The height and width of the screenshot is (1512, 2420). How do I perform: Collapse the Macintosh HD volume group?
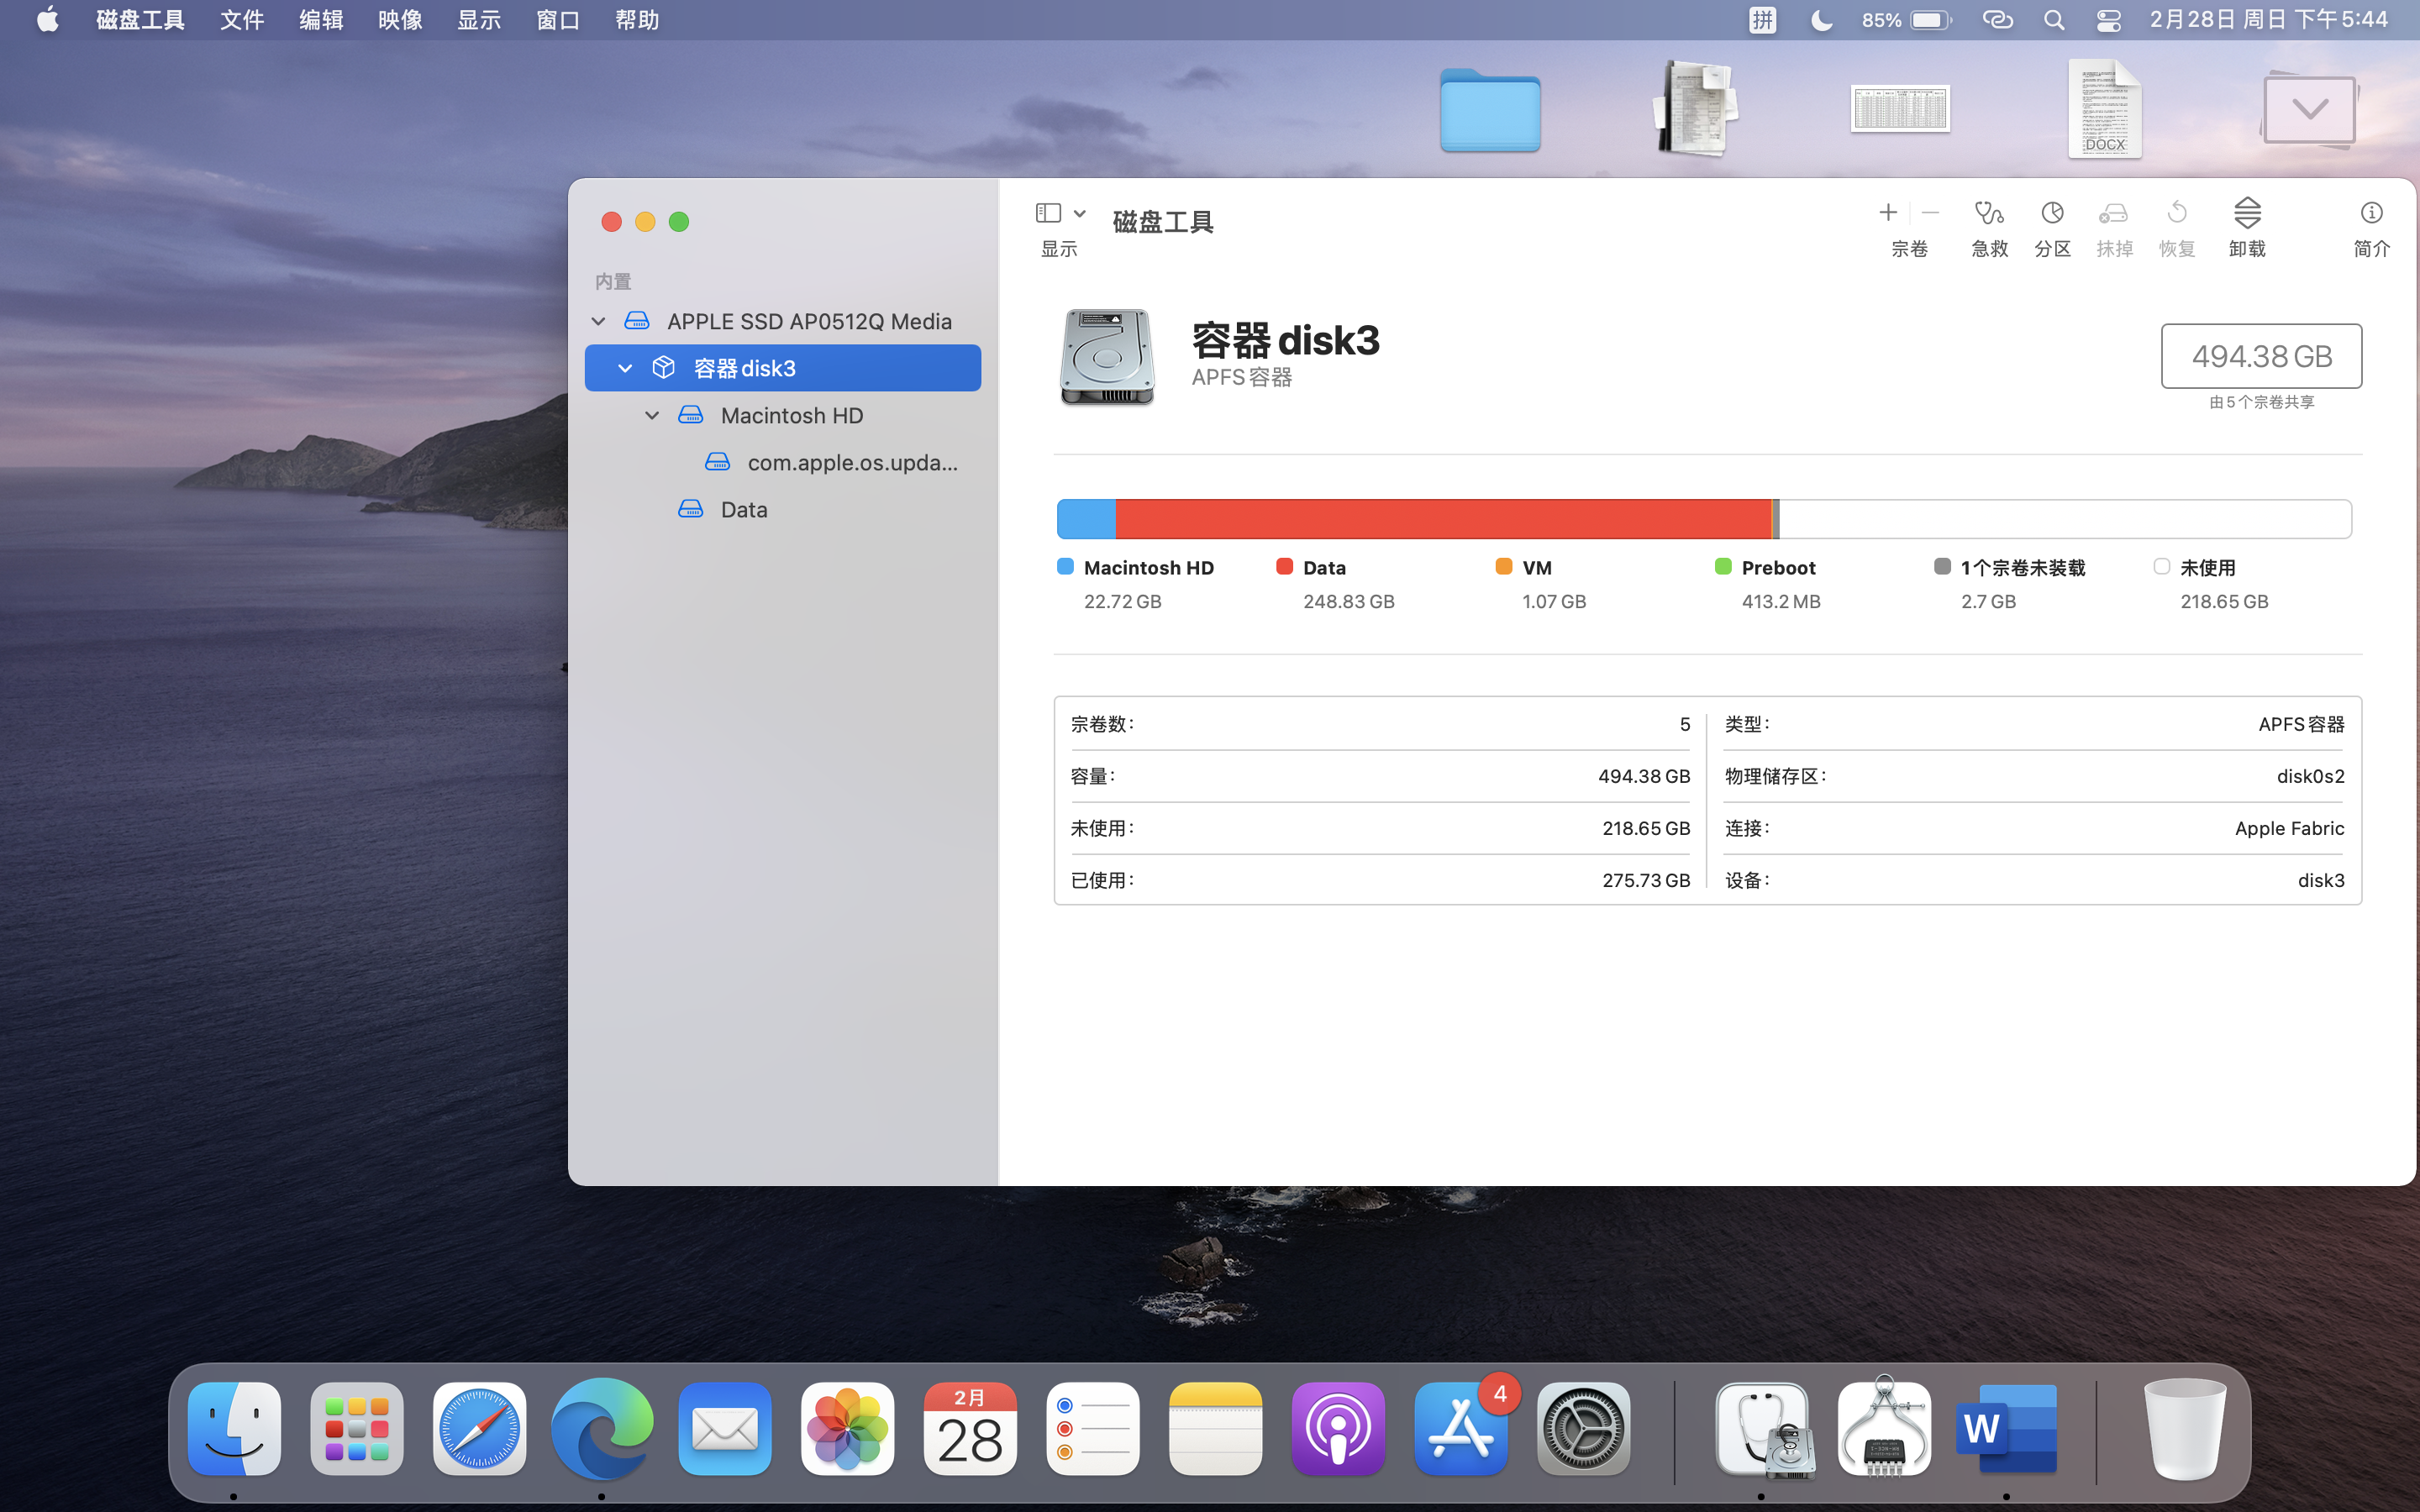(x=652, y=415)
